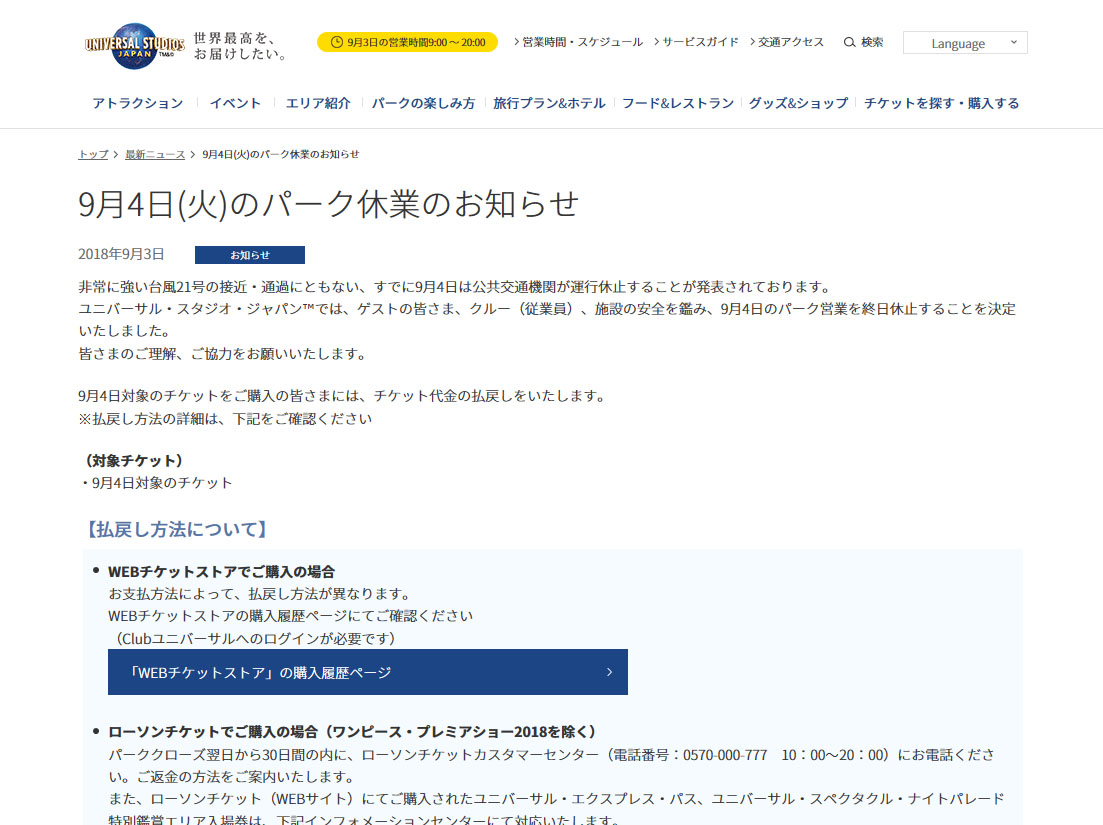Select フード&レストラン menu item

click(x=678, y=103)
